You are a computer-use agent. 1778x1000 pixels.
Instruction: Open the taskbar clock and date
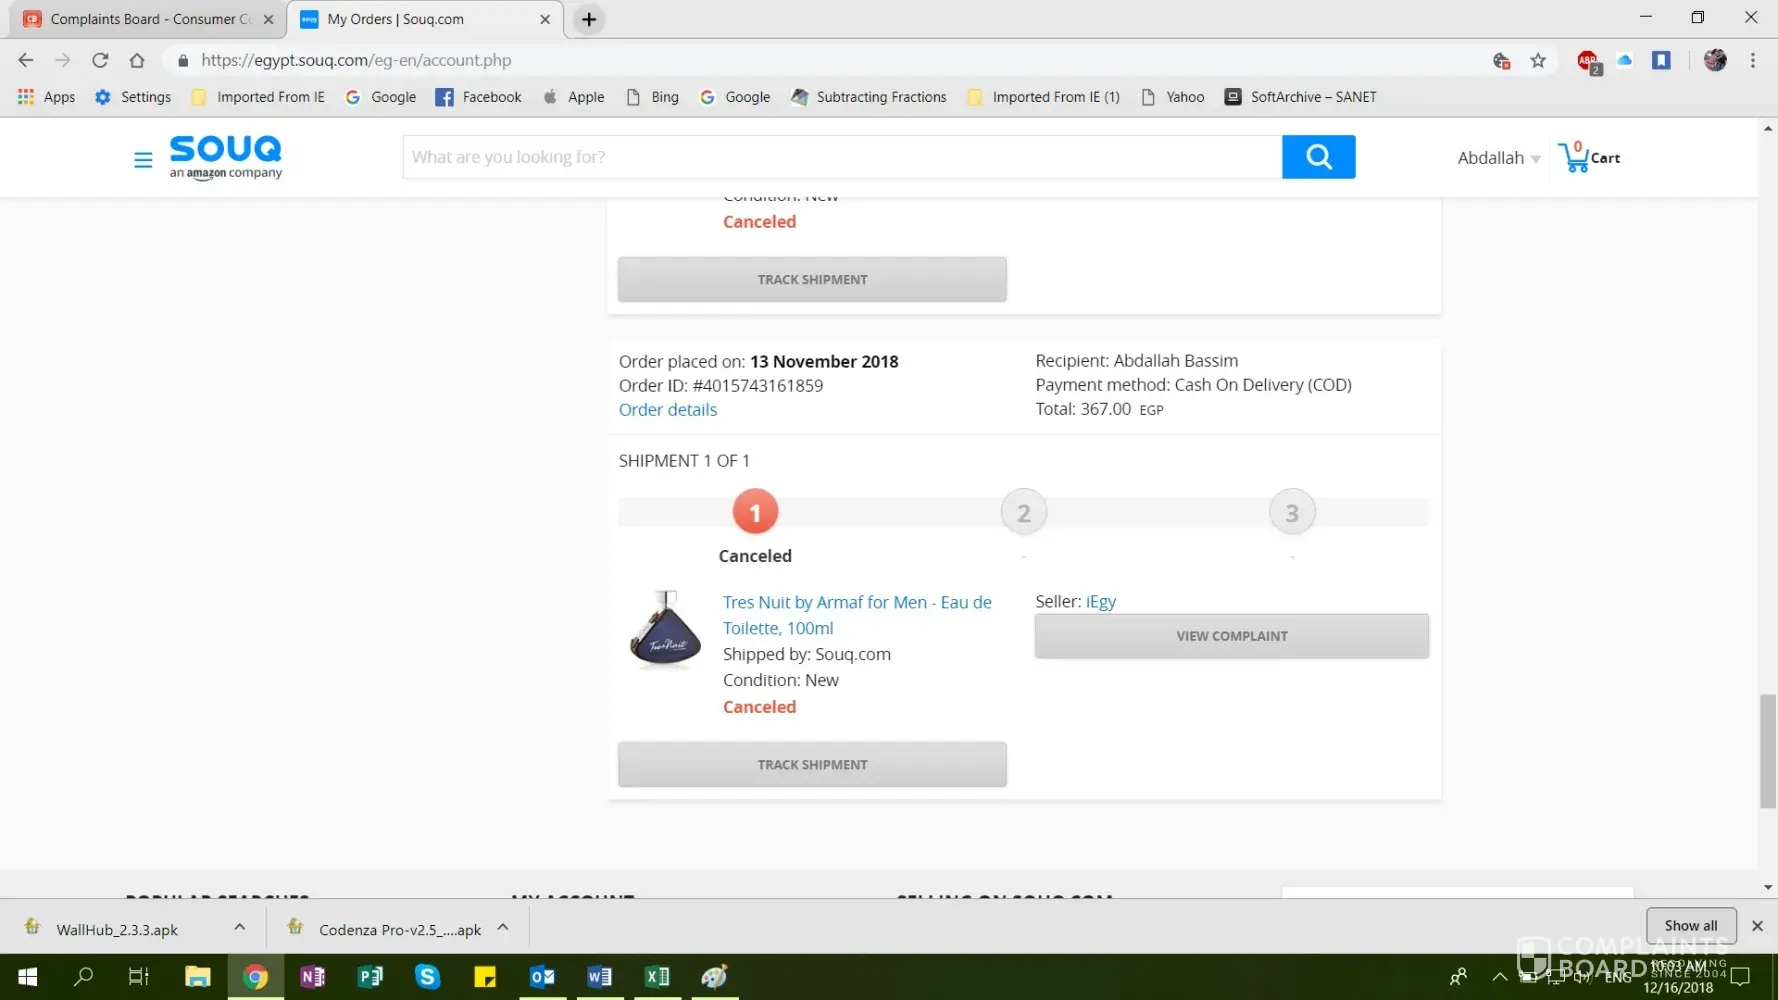[1680, 977]
